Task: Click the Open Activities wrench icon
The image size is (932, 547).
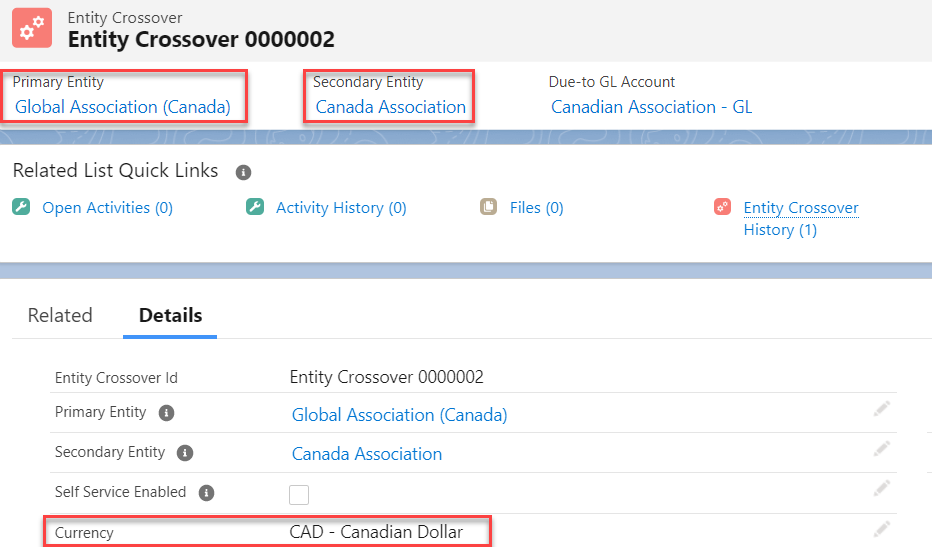Action: pos(21,207)
